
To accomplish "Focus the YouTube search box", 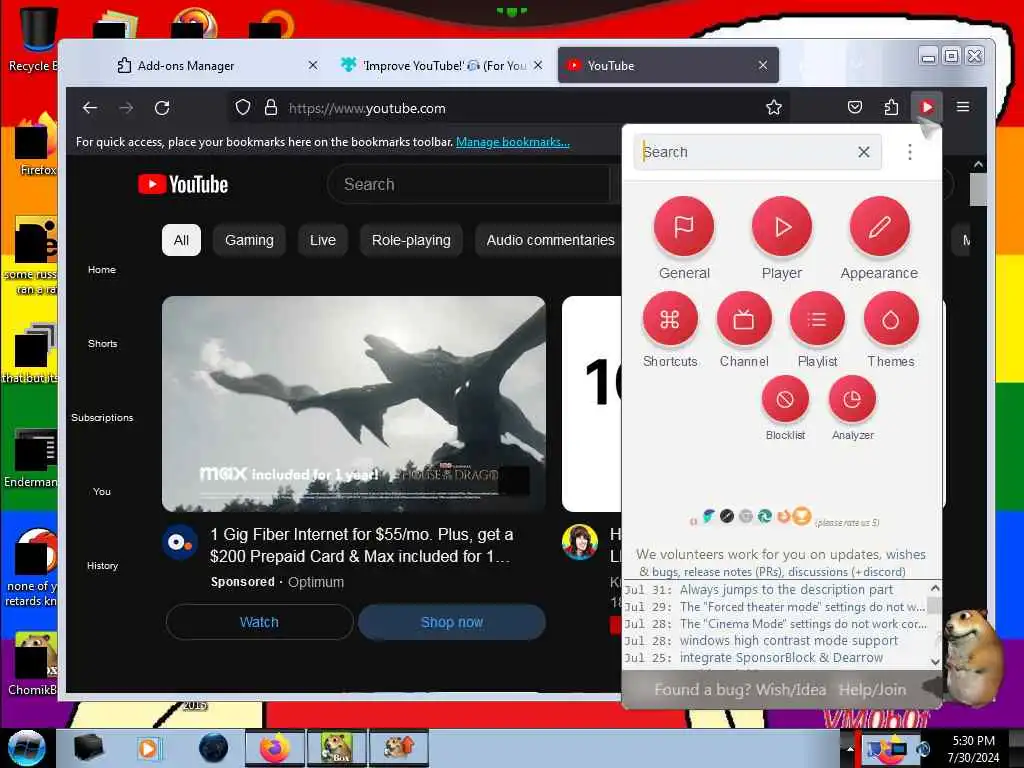I will [x=470, y=185].
